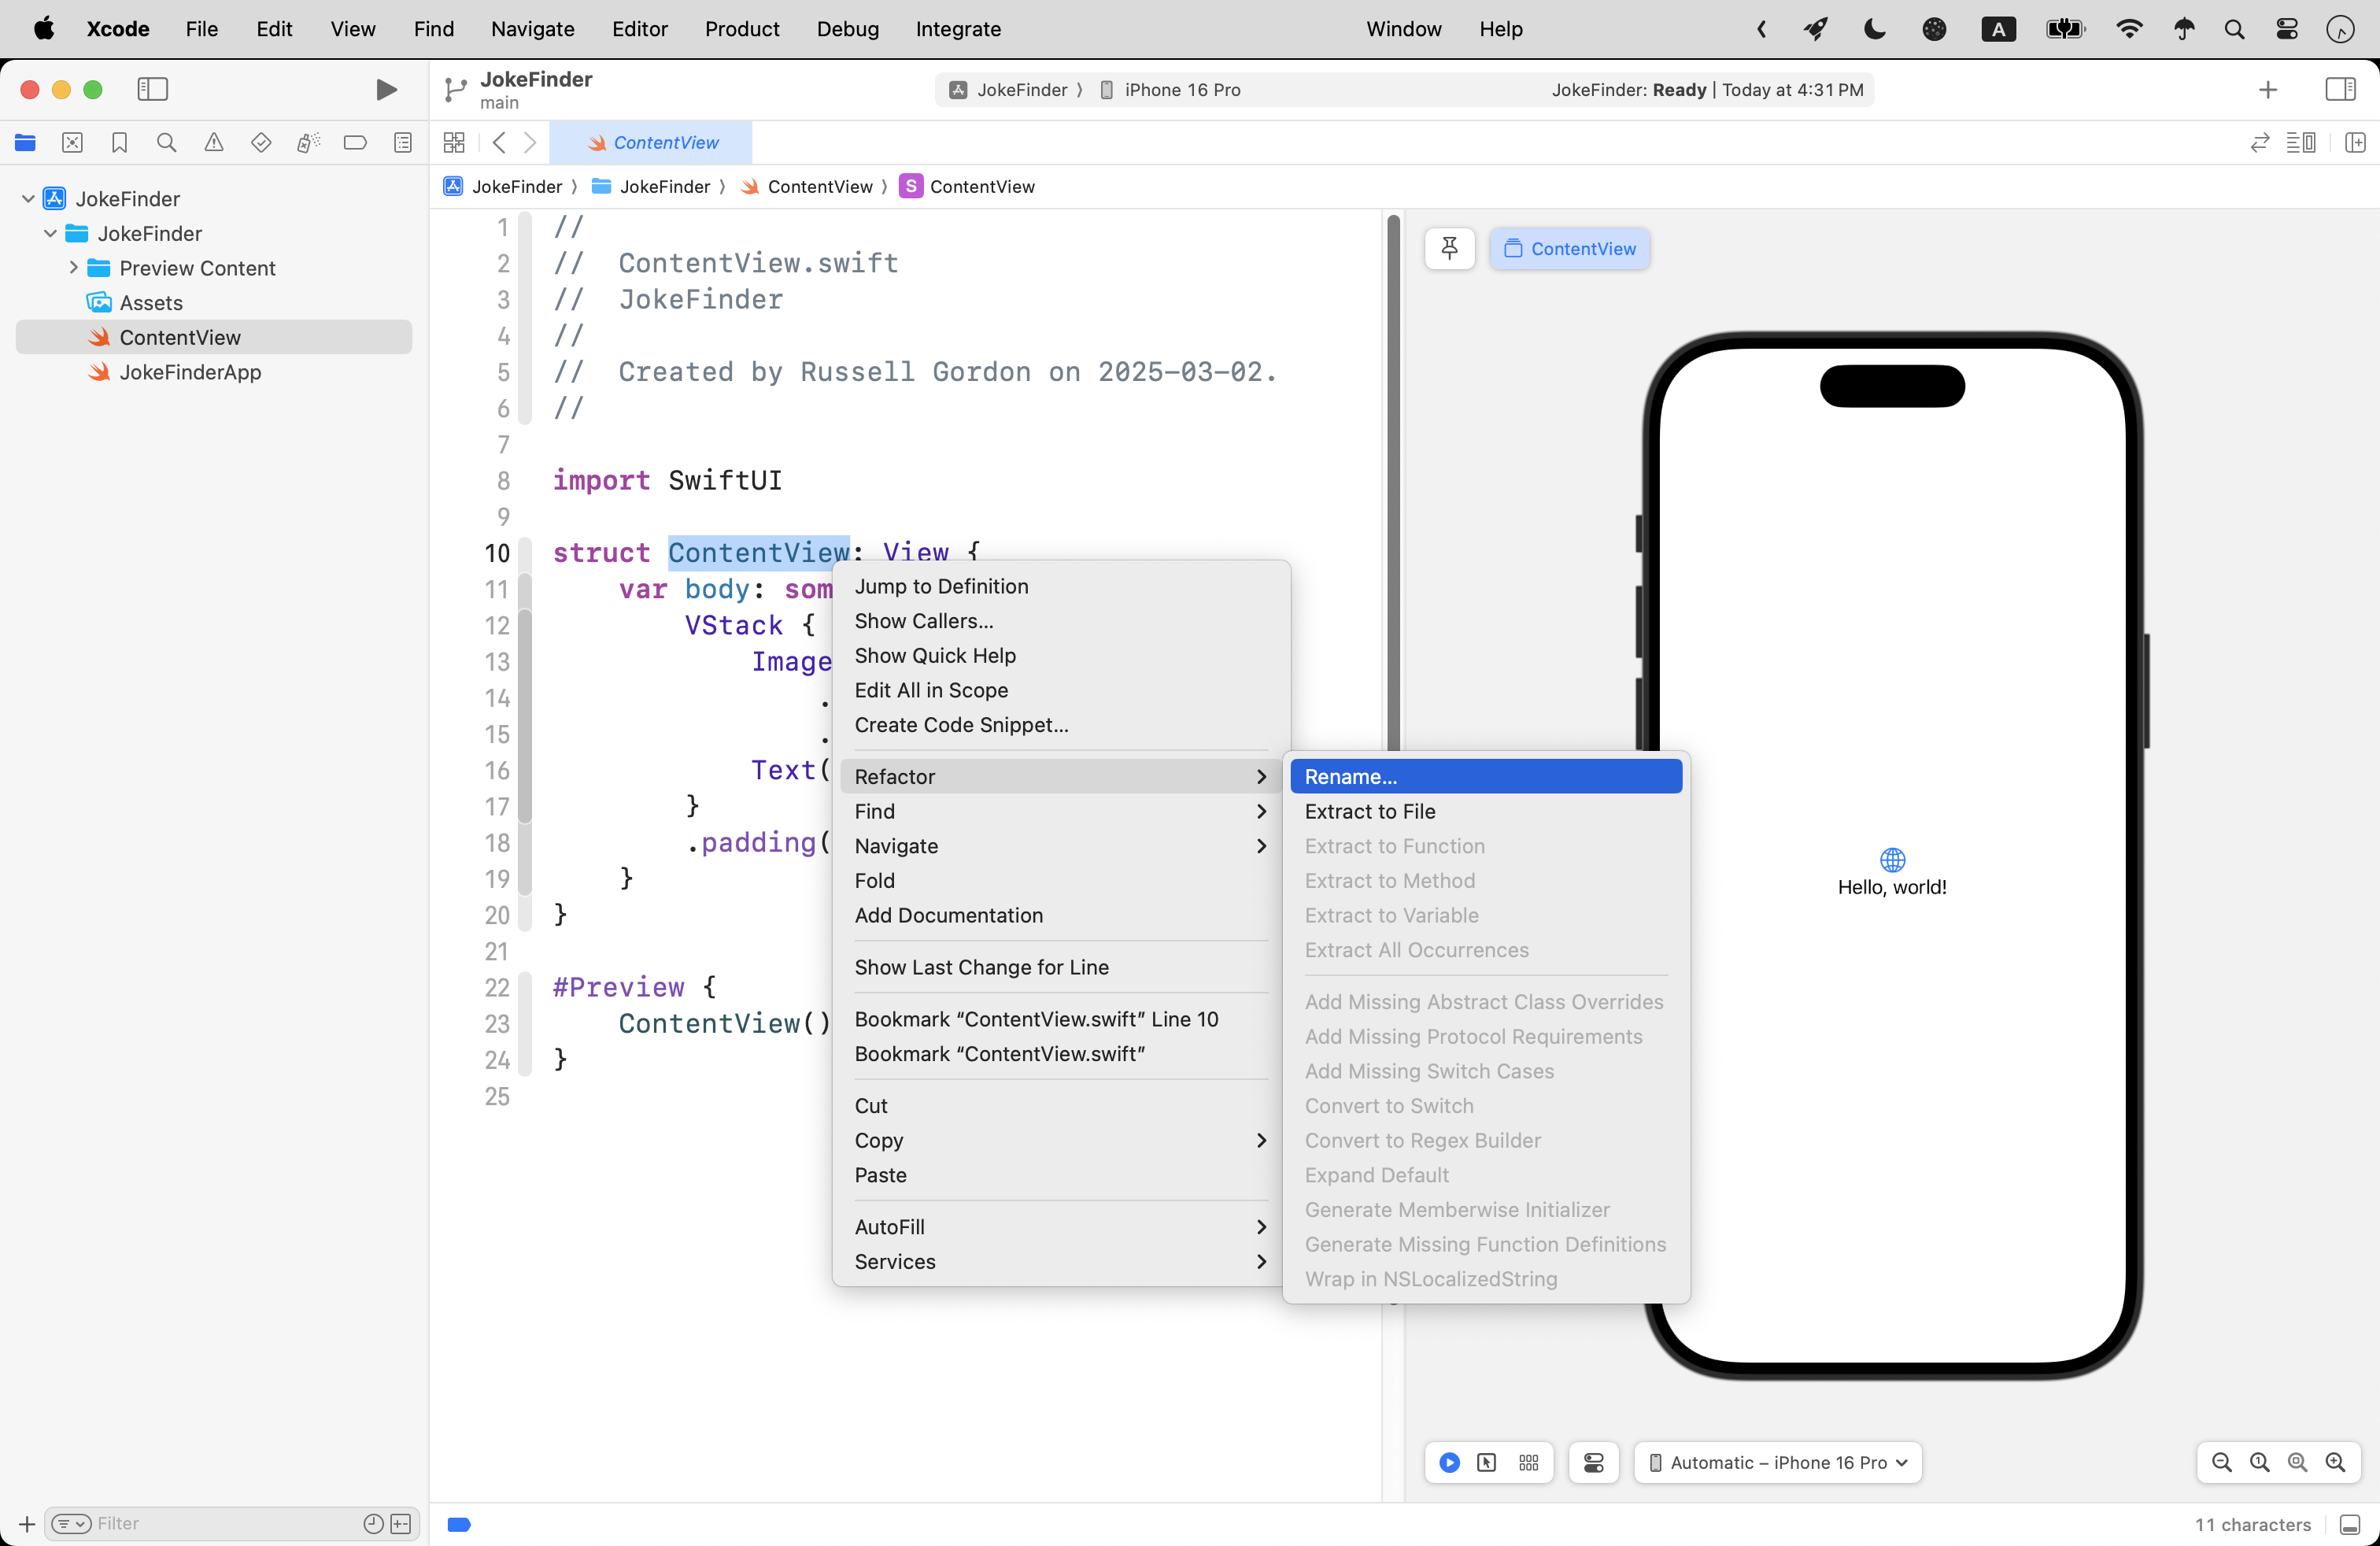Select JokeFinderApp file in navigator
The image size is (2380, 1546).
(x=189, y=372)
